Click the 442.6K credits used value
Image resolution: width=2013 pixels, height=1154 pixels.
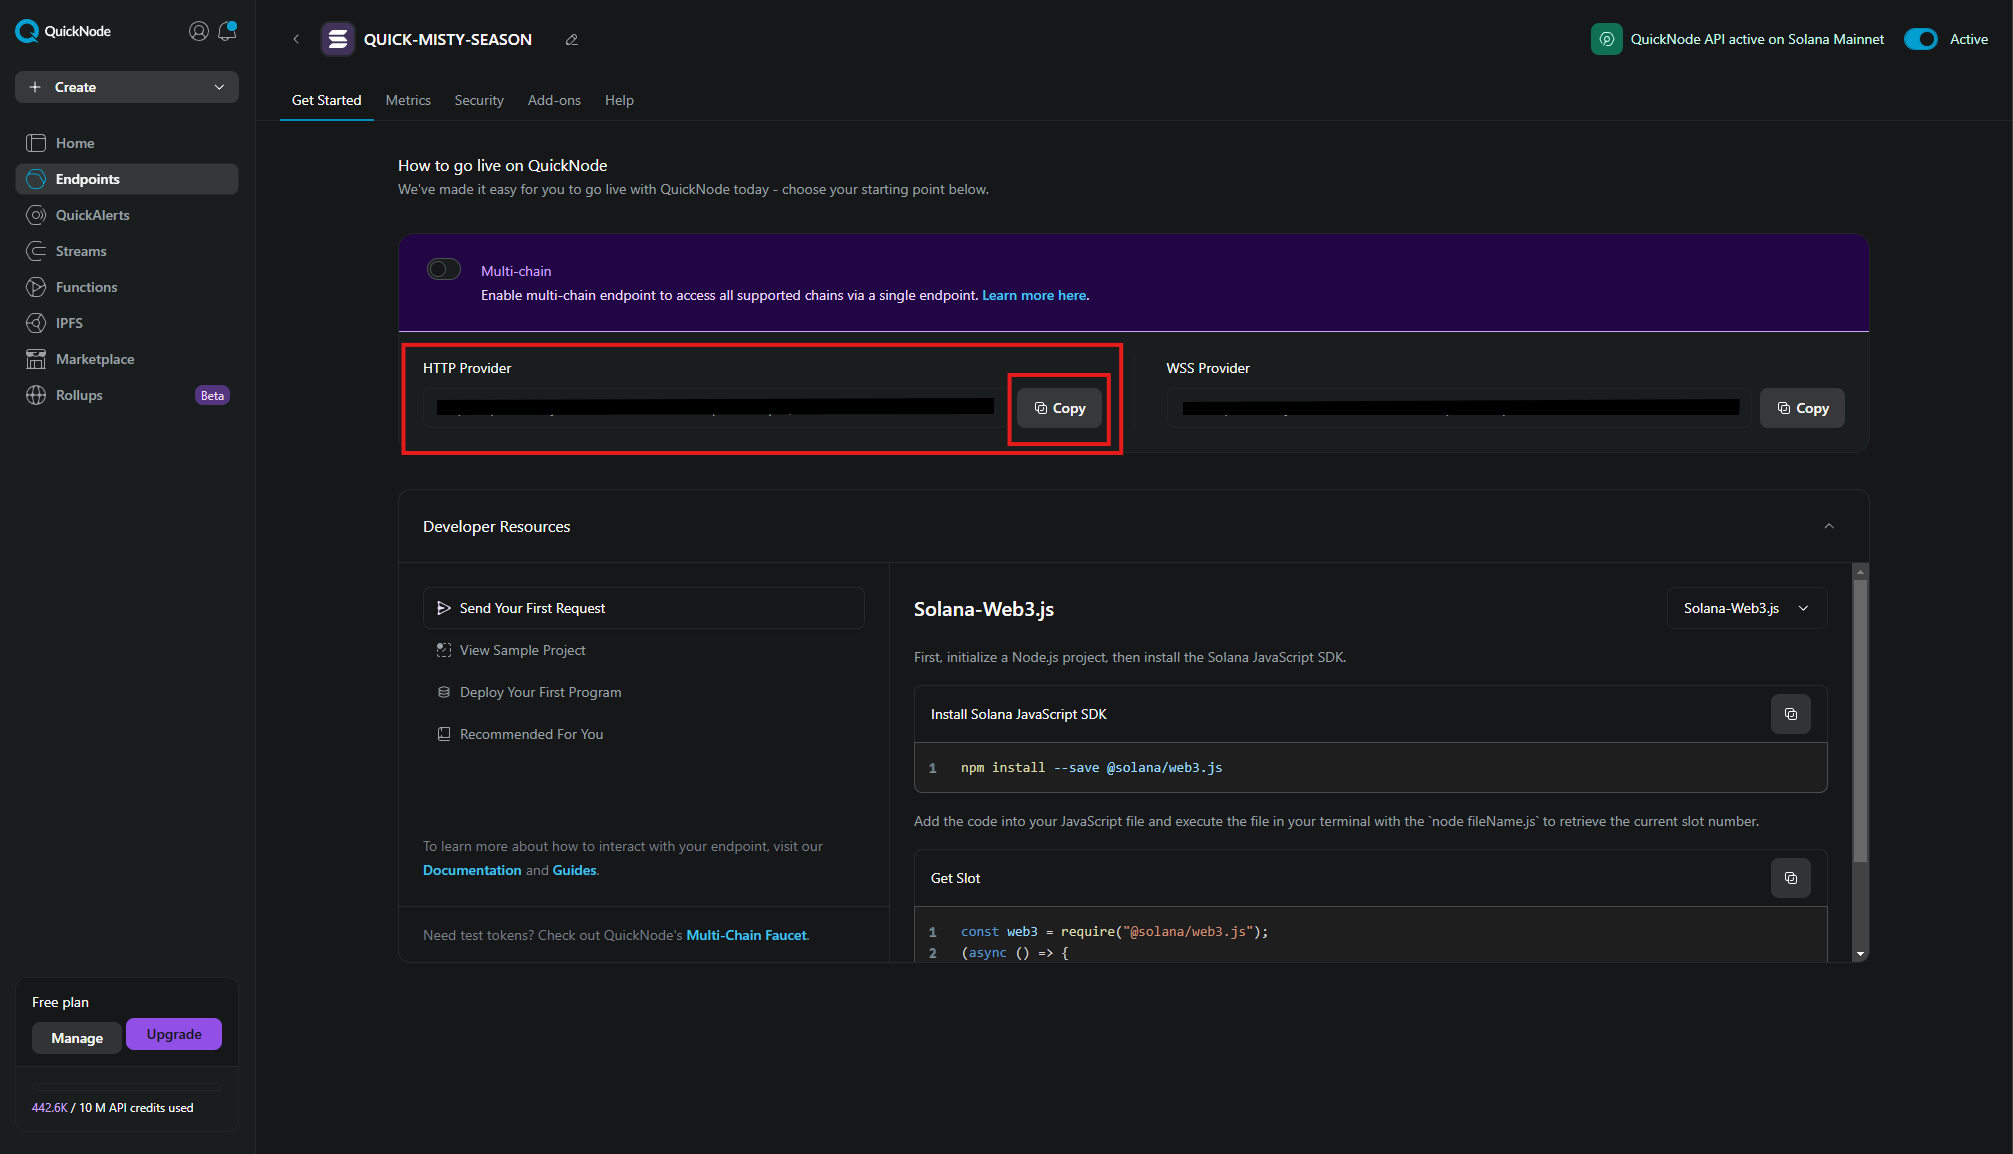(50, 1108)
